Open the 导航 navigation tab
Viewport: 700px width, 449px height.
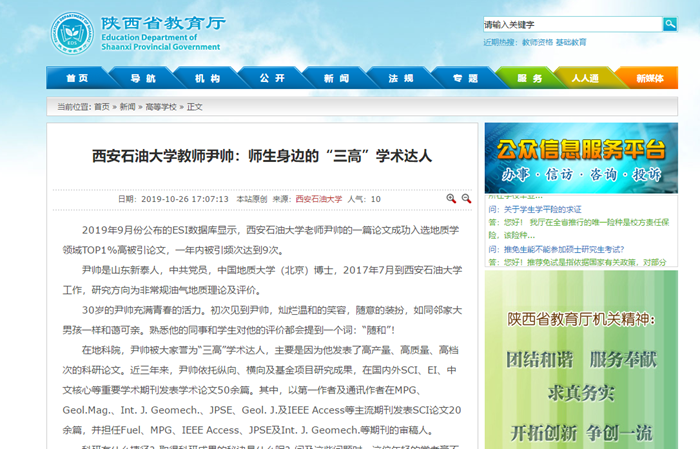[x=143, y=78]
